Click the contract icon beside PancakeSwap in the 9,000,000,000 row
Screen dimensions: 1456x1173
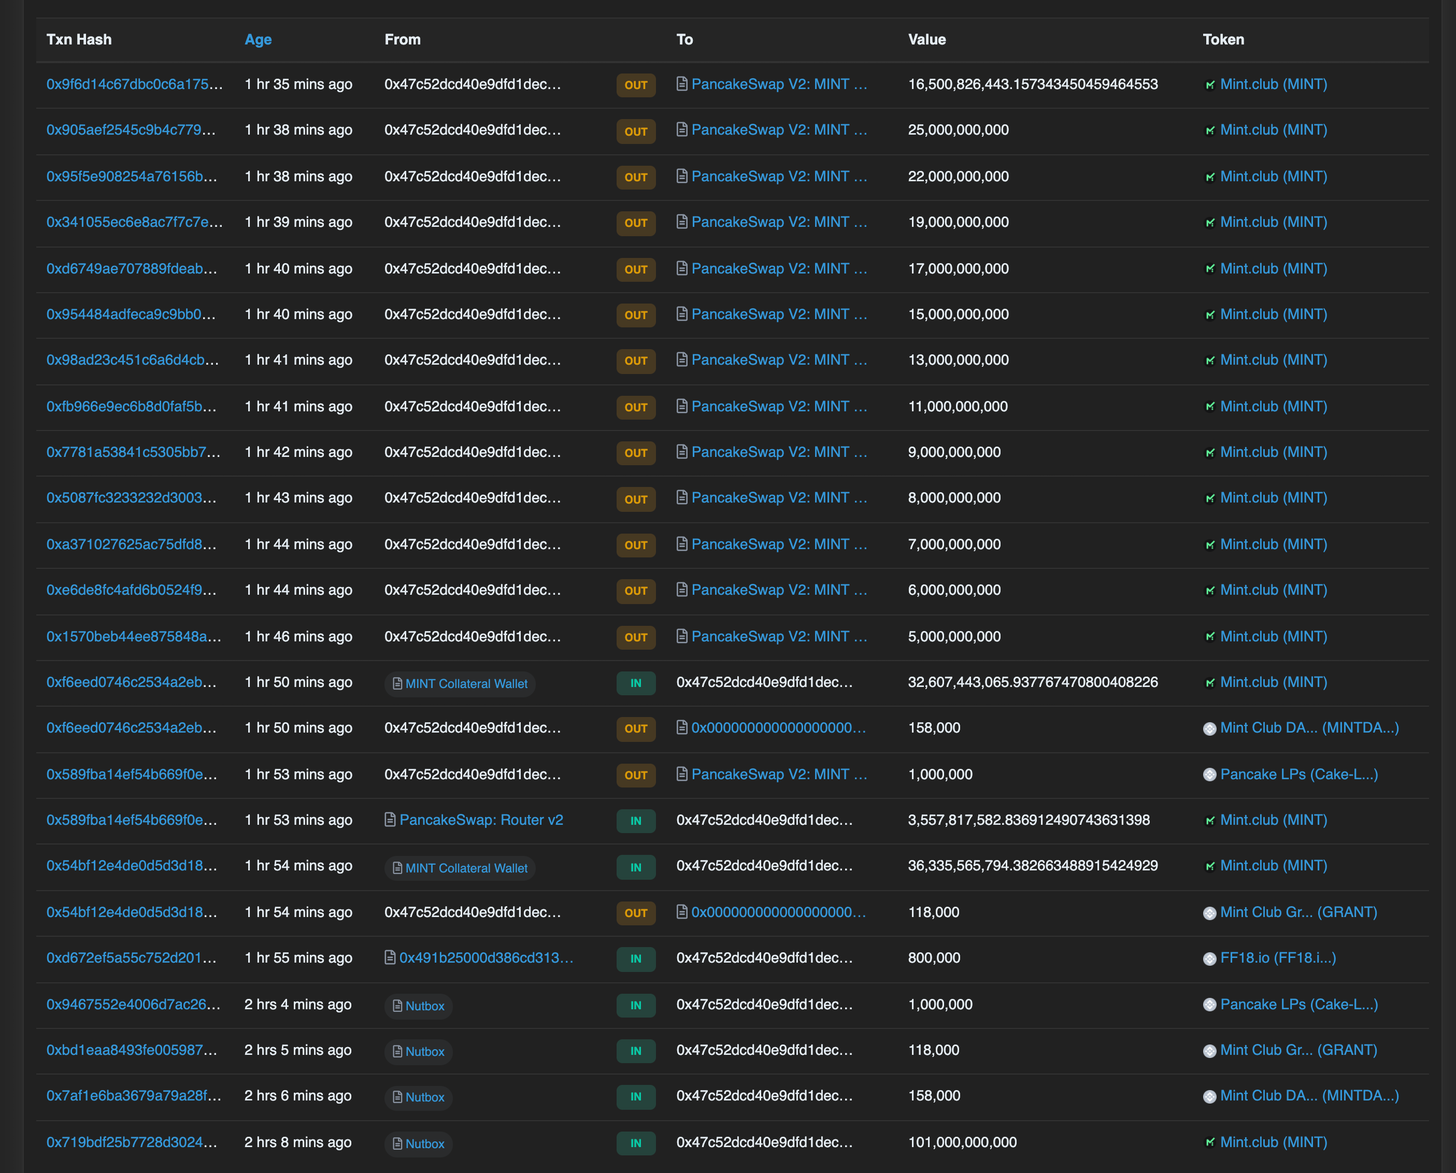[x=682, y=452]
